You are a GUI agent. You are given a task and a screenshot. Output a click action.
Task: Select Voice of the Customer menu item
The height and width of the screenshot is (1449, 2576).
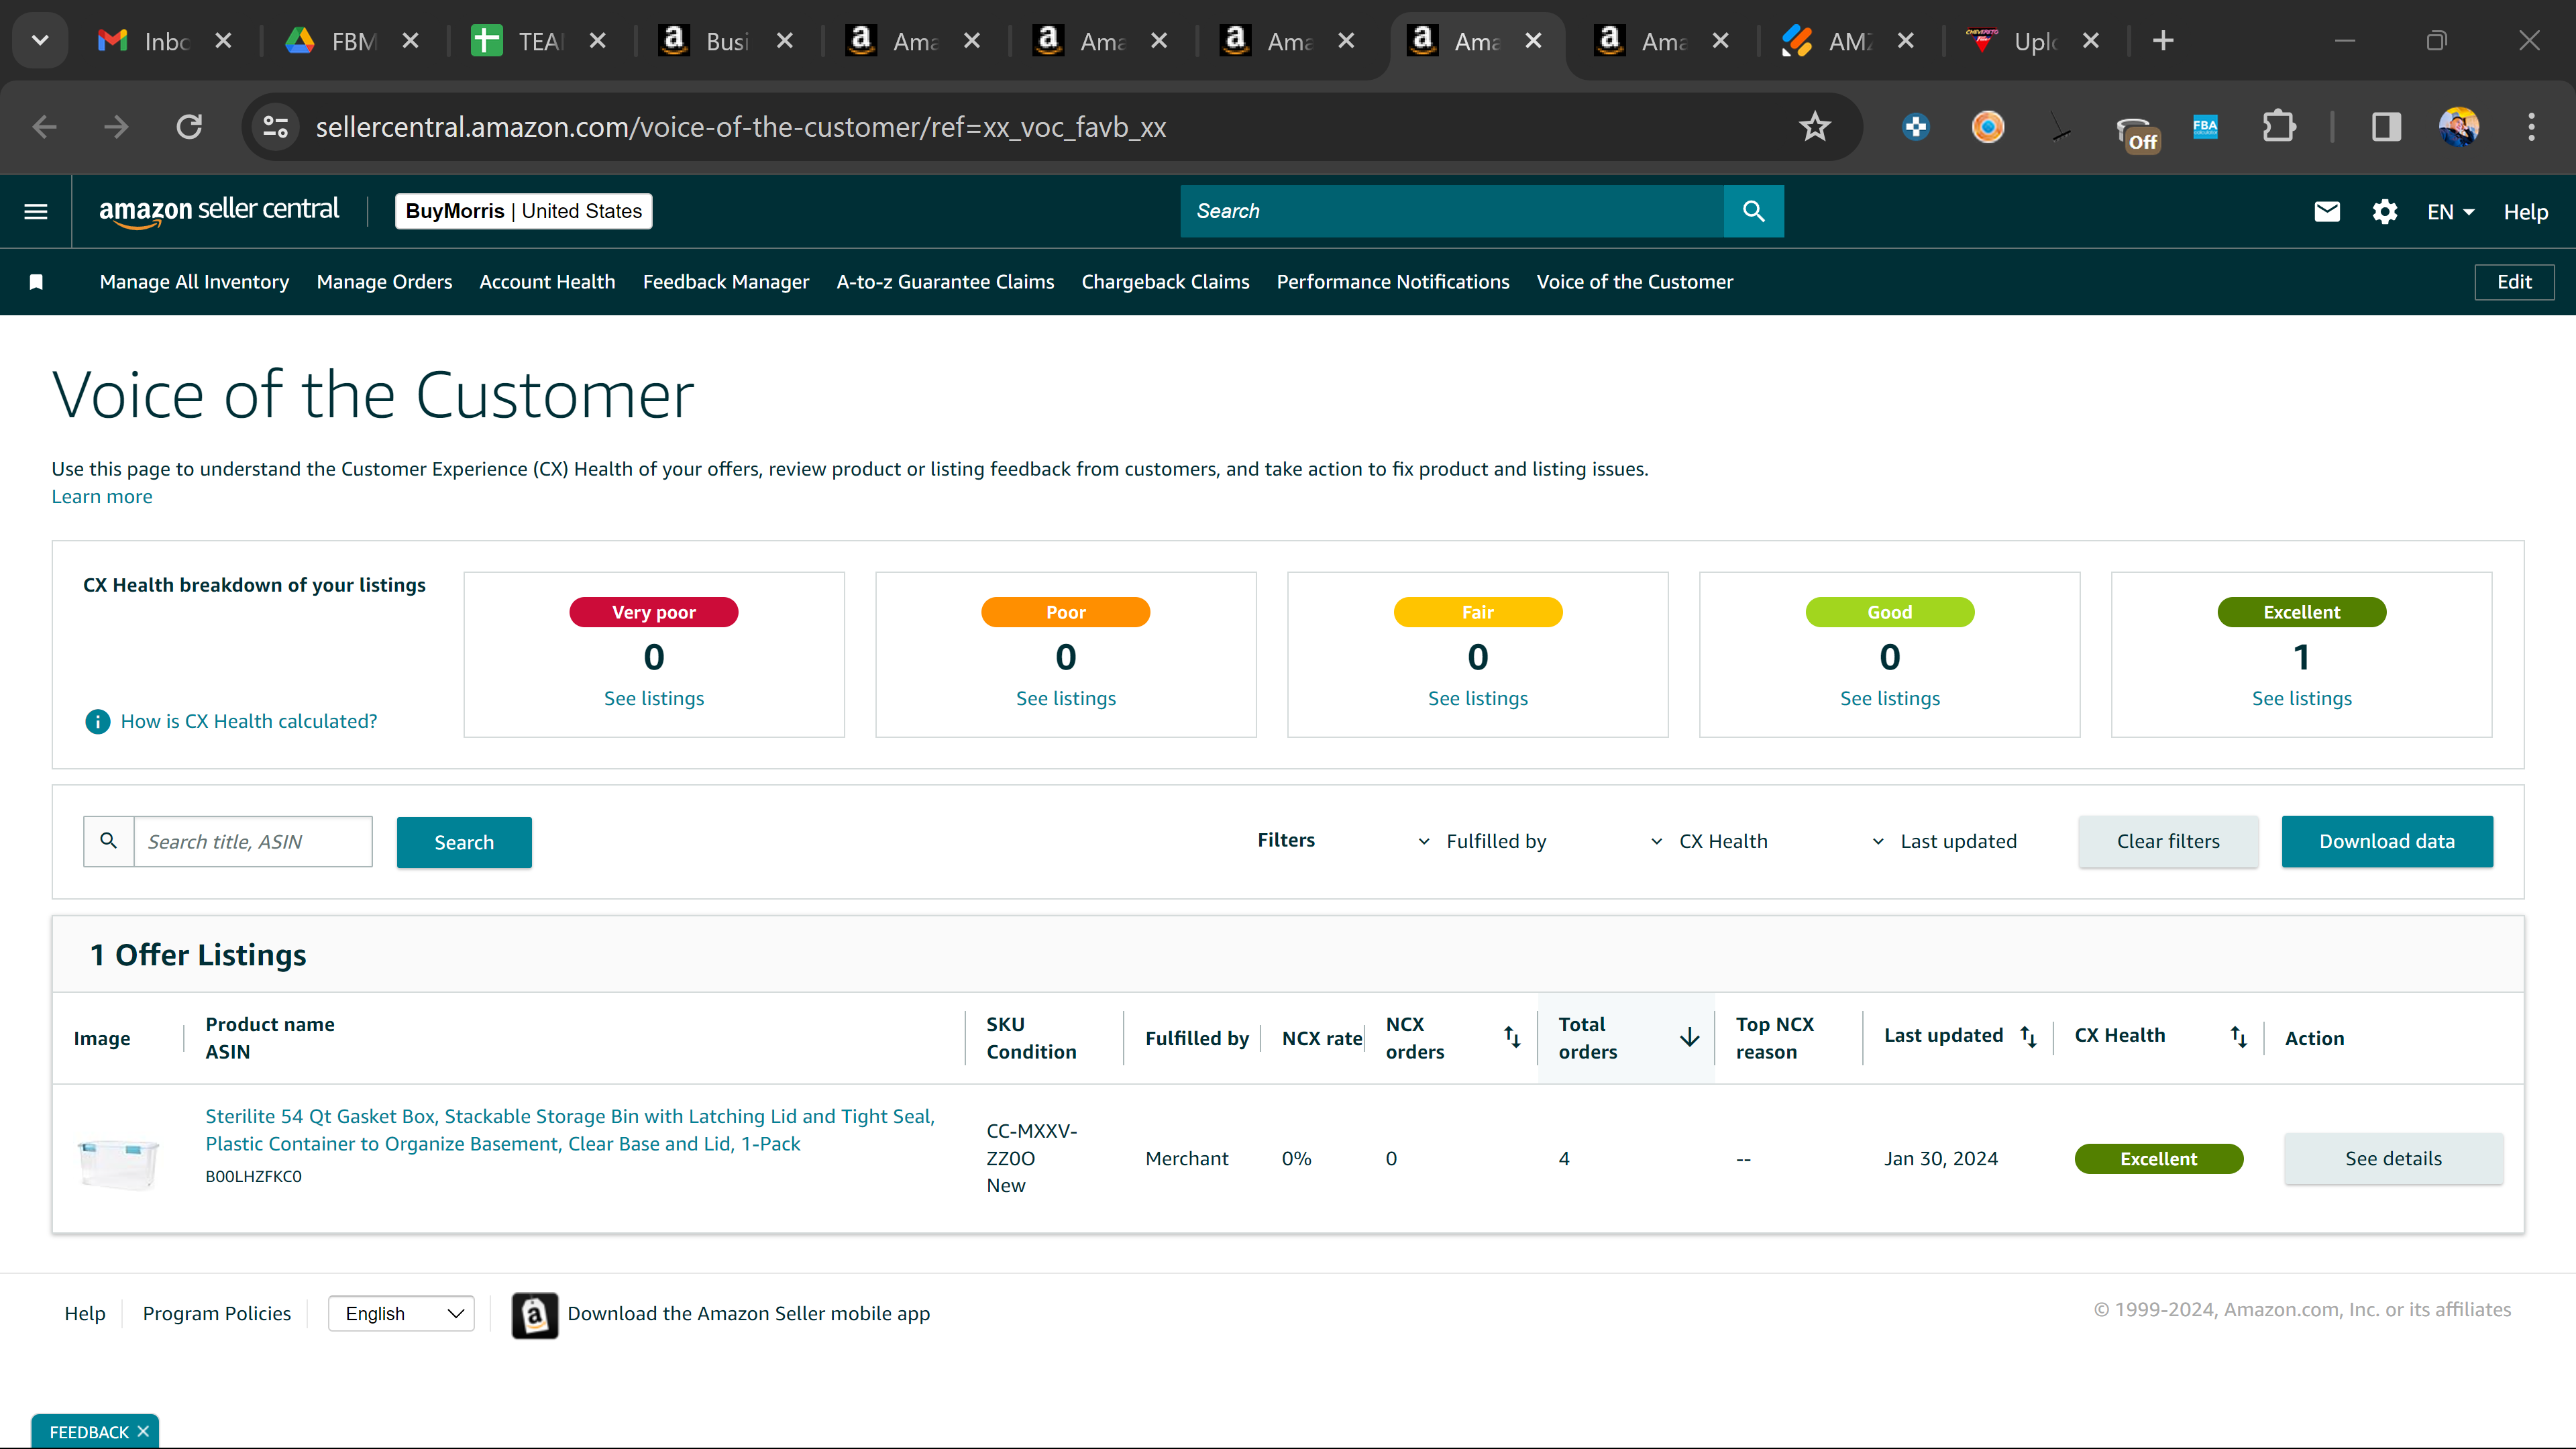coord(1635,282)
